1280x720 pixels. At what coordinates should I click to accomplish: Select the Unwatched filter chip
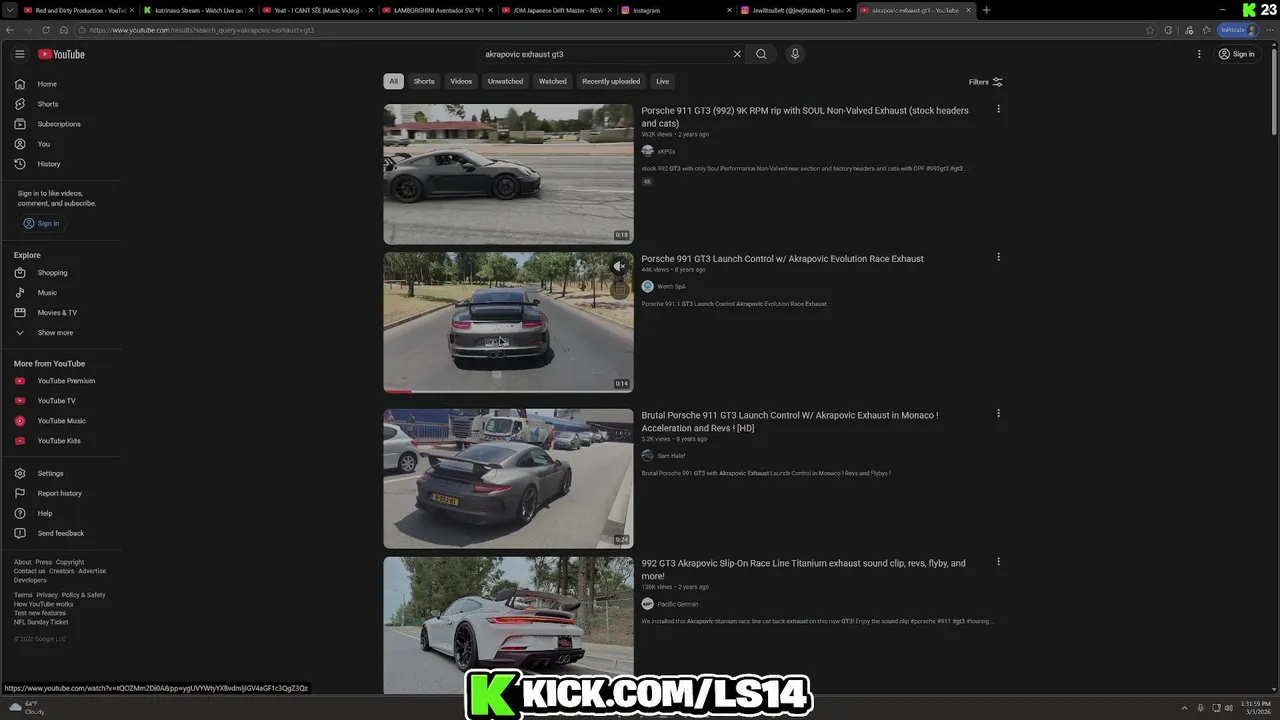(x=505, y=81)
